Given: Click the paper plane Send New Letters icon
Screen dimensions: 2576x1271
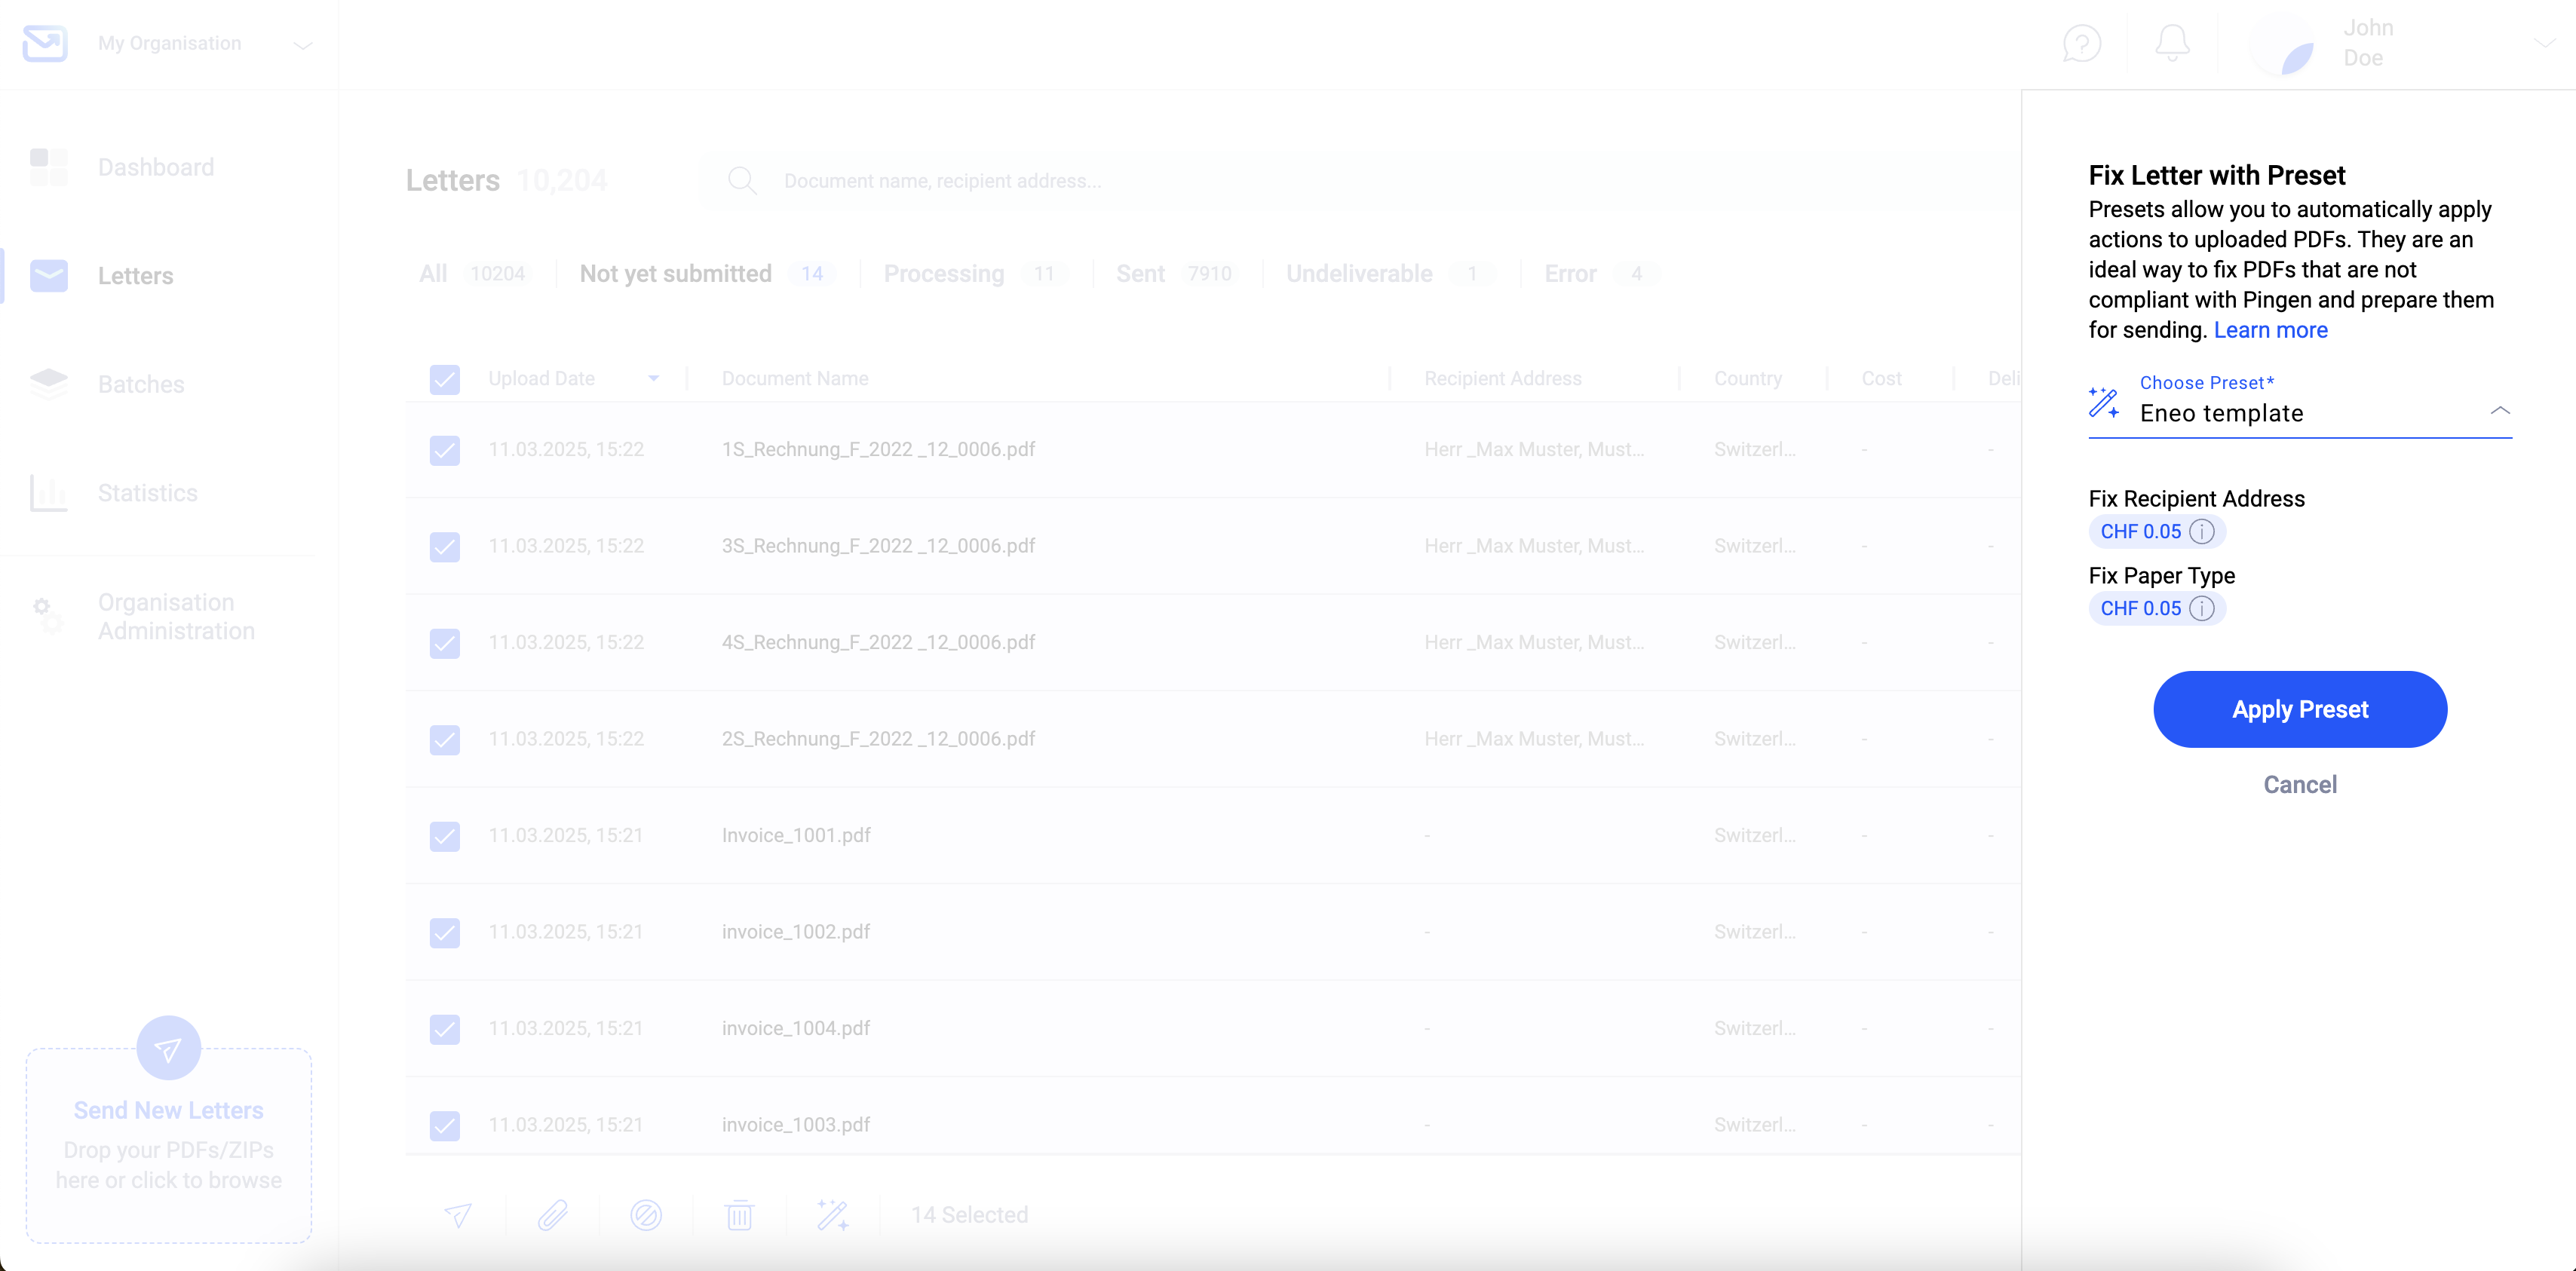Looking at the screenshot, I should 168,1049.
